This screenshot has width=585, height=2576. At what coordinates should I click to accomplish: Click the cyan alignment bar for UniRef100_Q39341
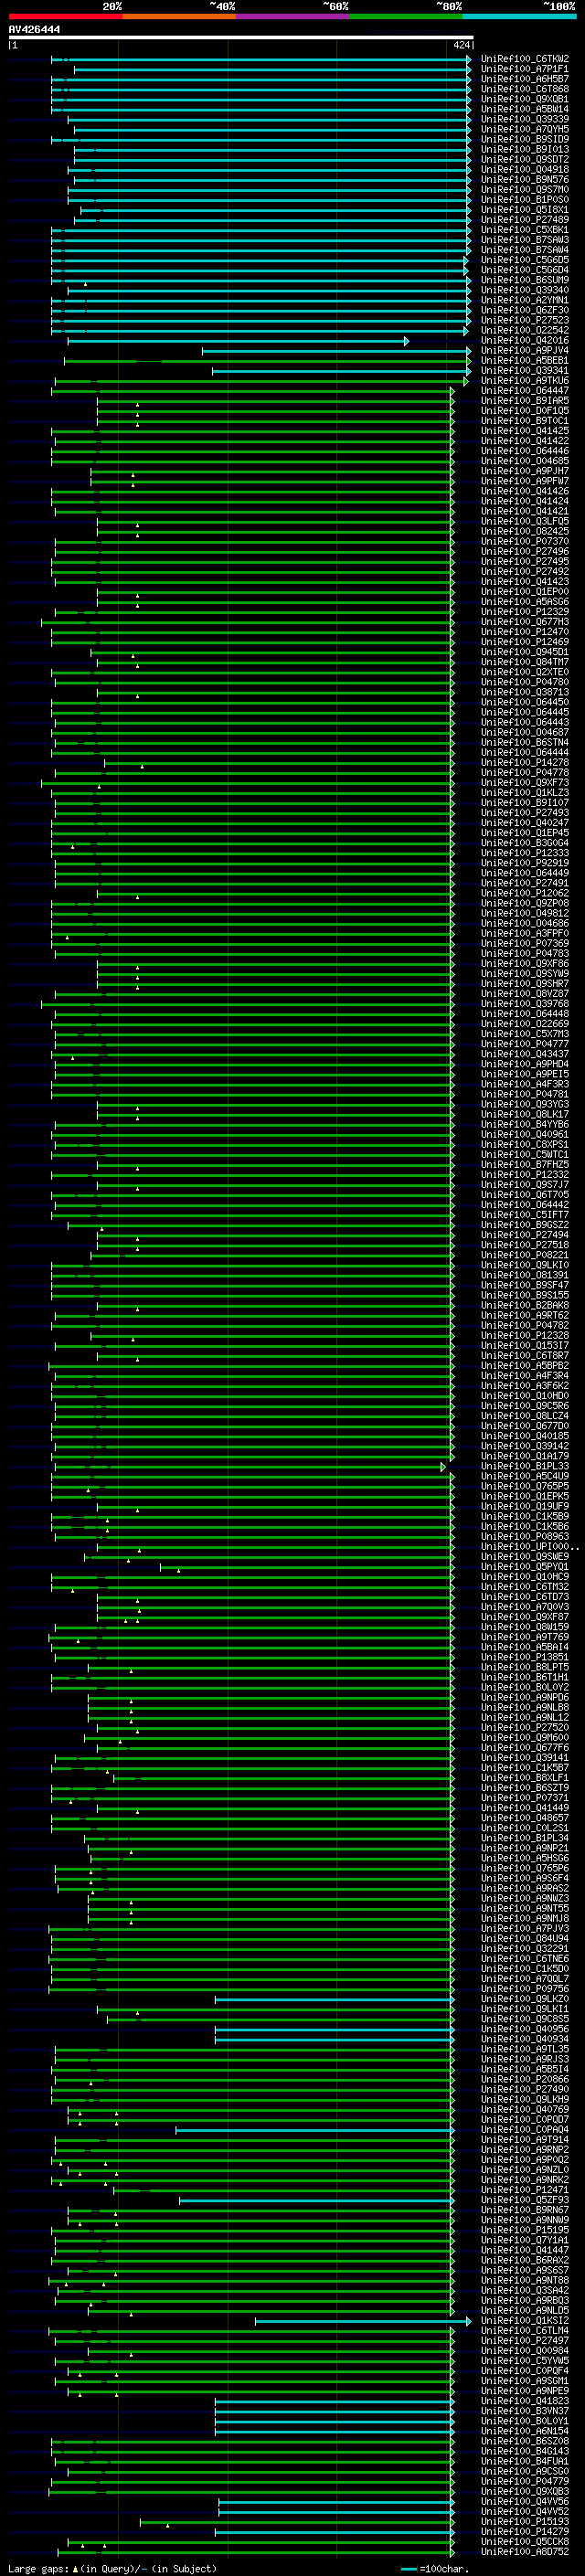click(340, 371)
